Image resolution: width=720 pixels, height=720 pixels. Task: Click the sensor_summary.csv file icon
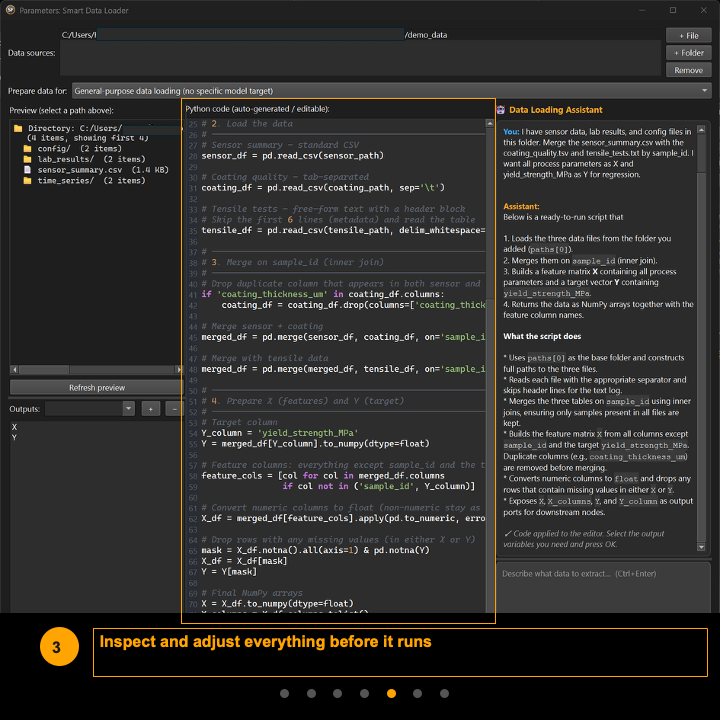(28, 170)
